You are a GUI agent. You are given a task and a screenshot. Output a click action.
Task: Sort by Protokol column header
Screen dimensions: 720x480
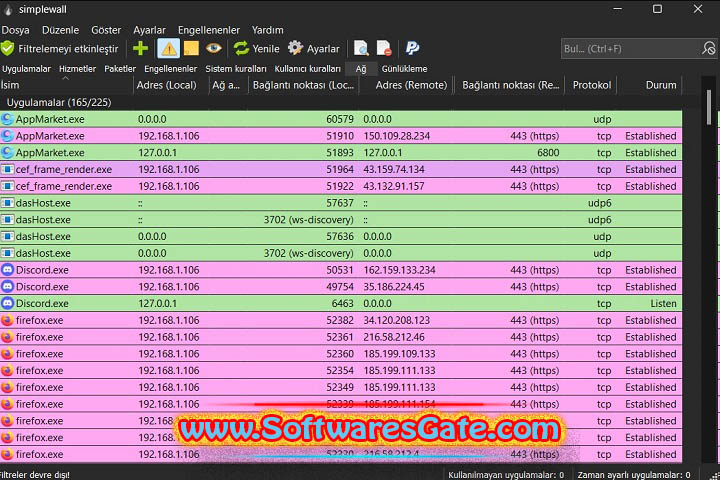pyautogui.click(x=591, y=85)
